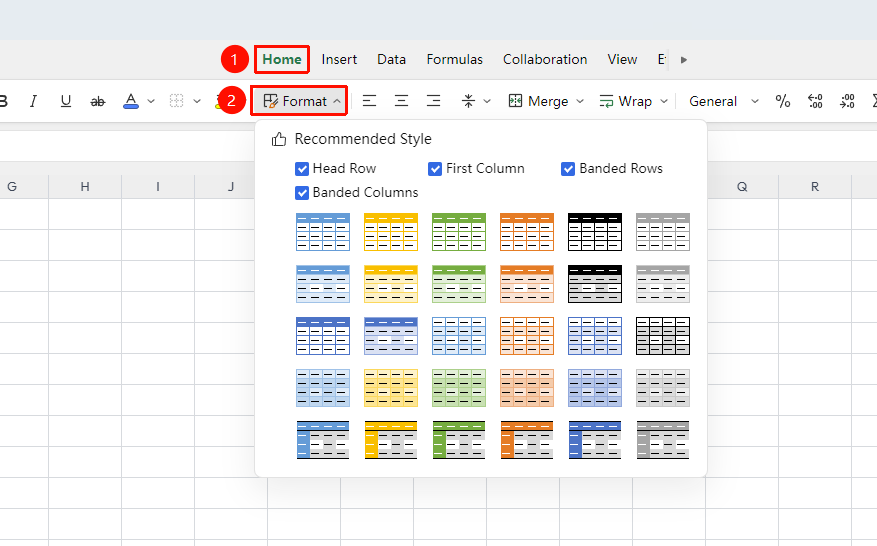
Task: Open font color dropdown arrow
Action: click(x=151, y=101)
